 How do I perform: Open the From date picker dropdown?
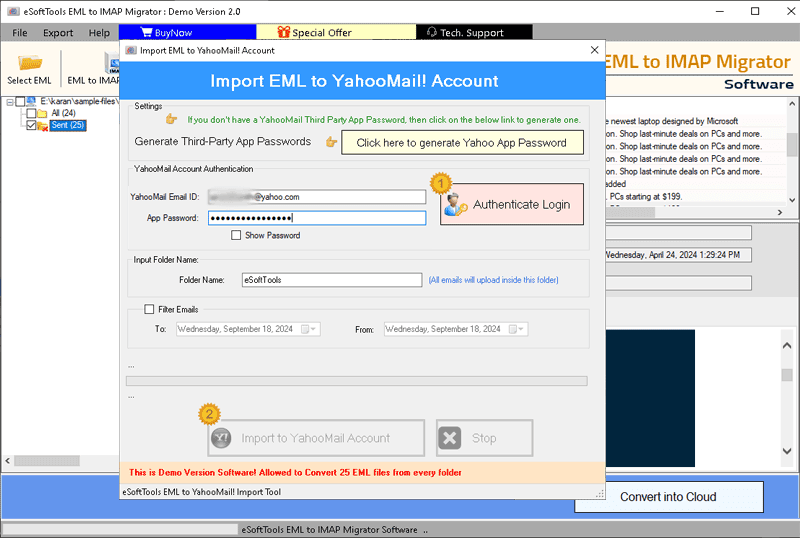pos(517,329)
